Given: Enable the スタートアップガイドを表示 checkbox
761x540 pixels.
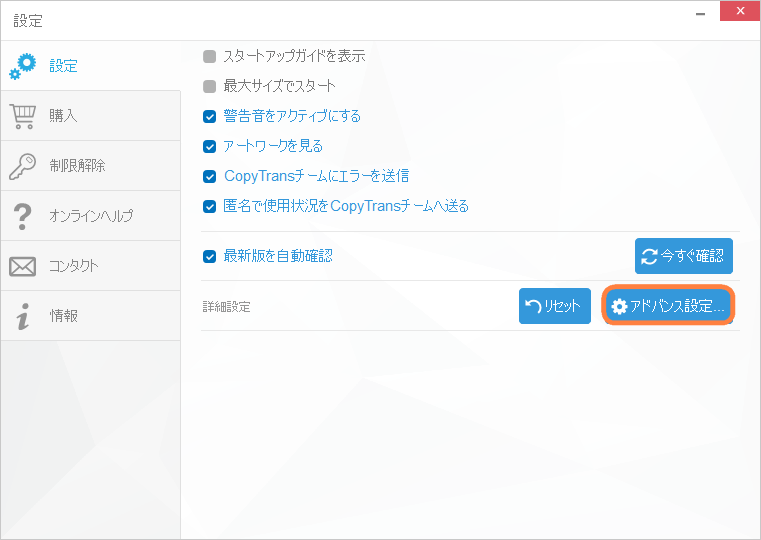Looking at the screenshot, I should click(x=210, y=56).
